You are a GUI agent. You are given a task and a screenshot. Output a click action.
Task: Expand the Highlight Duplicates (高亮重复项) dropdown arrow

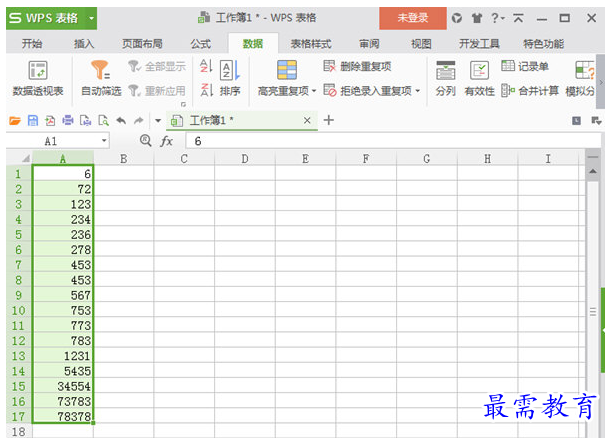point(314,91)
